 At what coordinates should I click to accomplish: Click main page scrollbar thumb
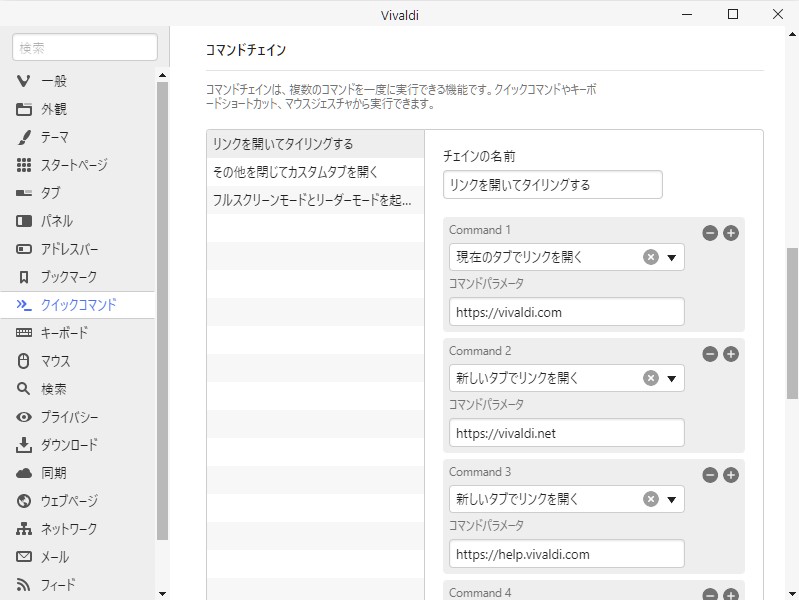click(792, 323)
